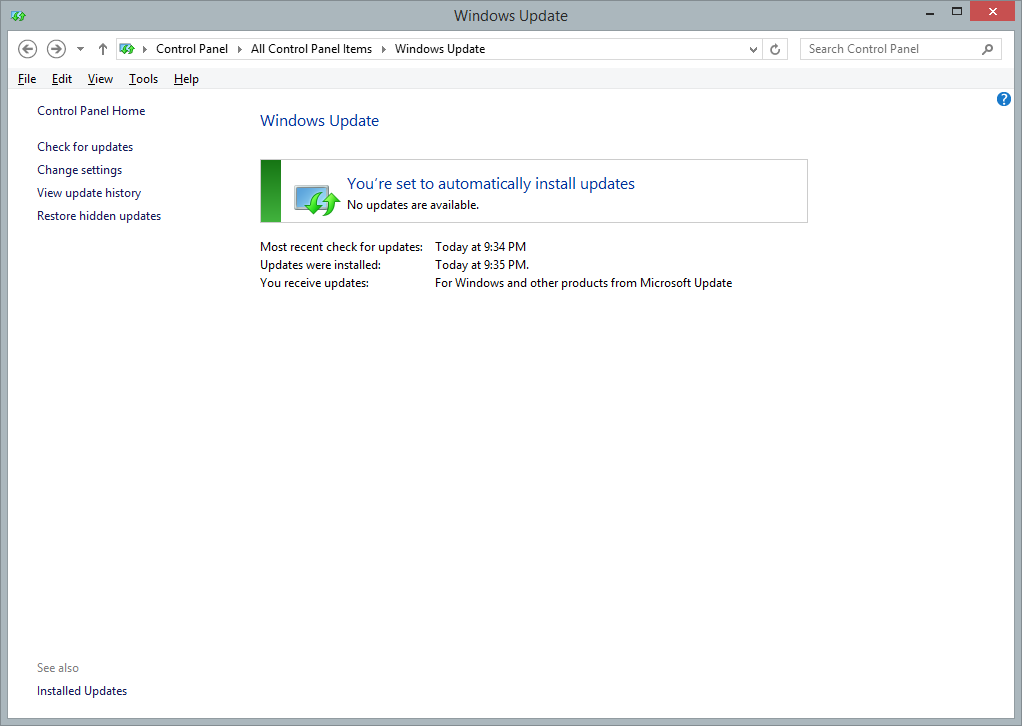Click Restore hidden updates
The image size is (1022, 726).
tap(99, 216)
